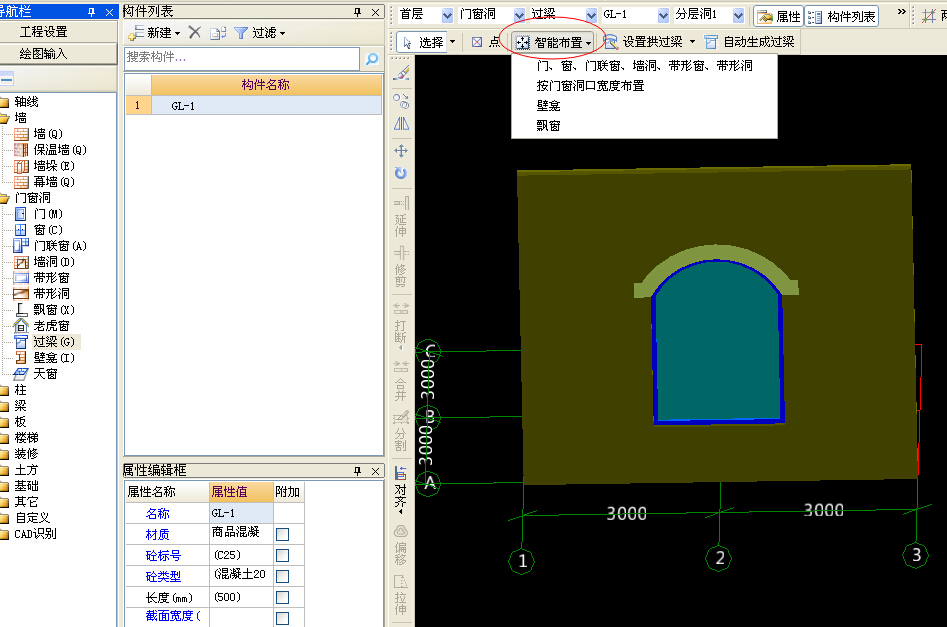Open the 绘图输入 tab
Viewport: 947px width, 627px height.
coord(58,54)
